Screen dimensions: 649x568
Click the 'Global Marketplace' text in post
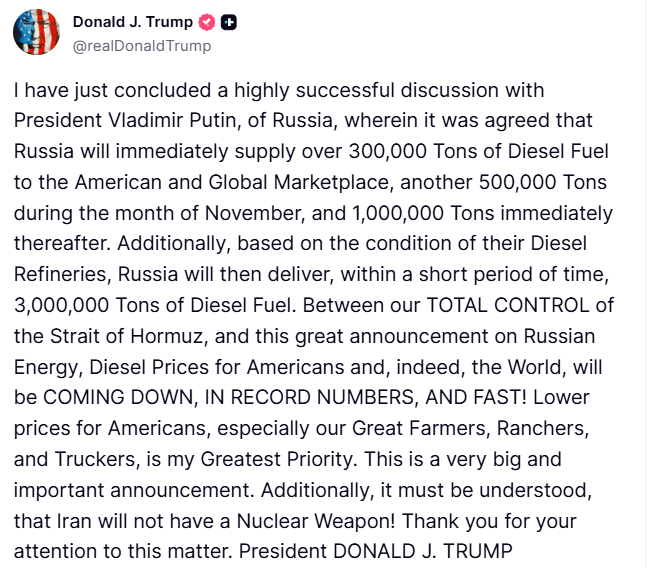(x=300, y=182)
